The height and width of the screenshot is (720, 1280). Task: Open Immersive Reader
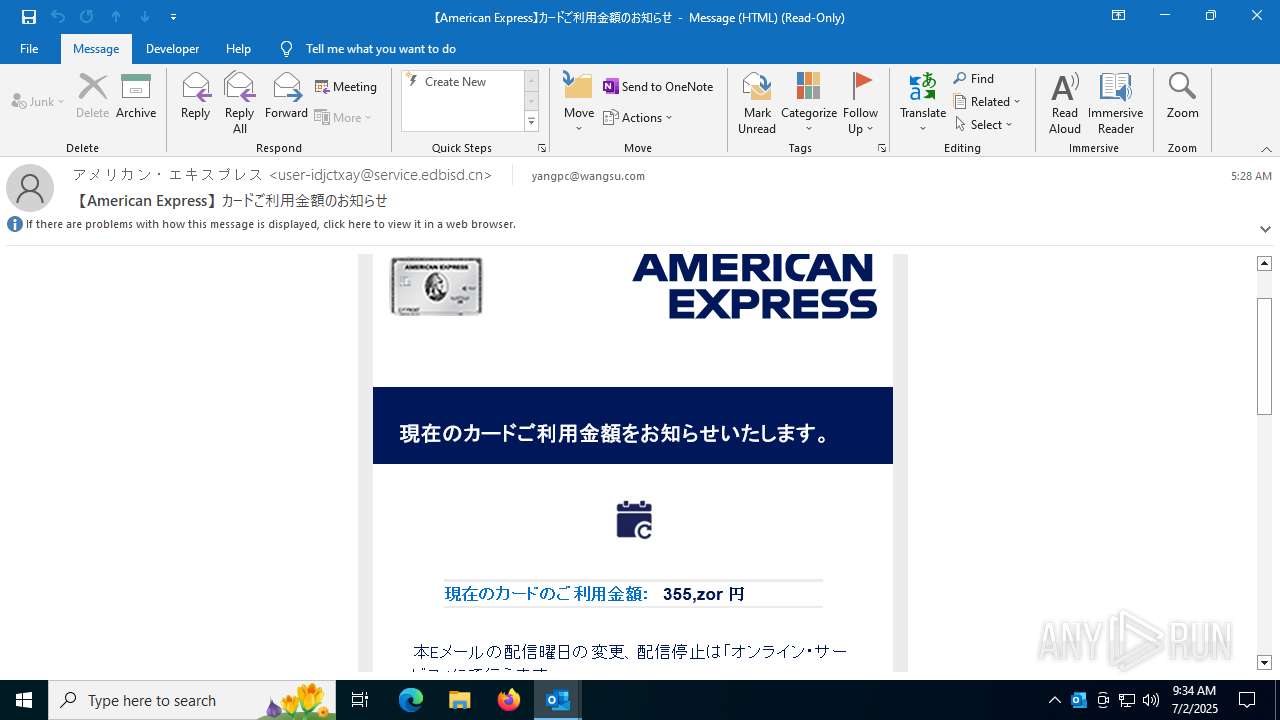coord(1116,103)
